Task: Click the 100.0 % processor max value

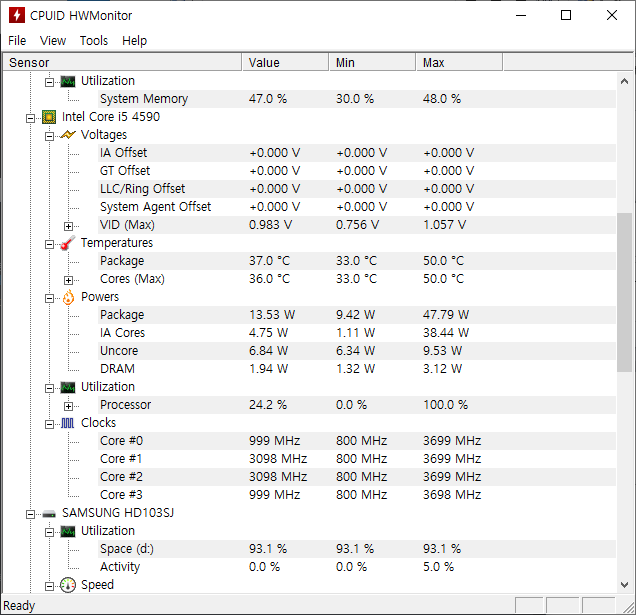Action: pos(445,405)
